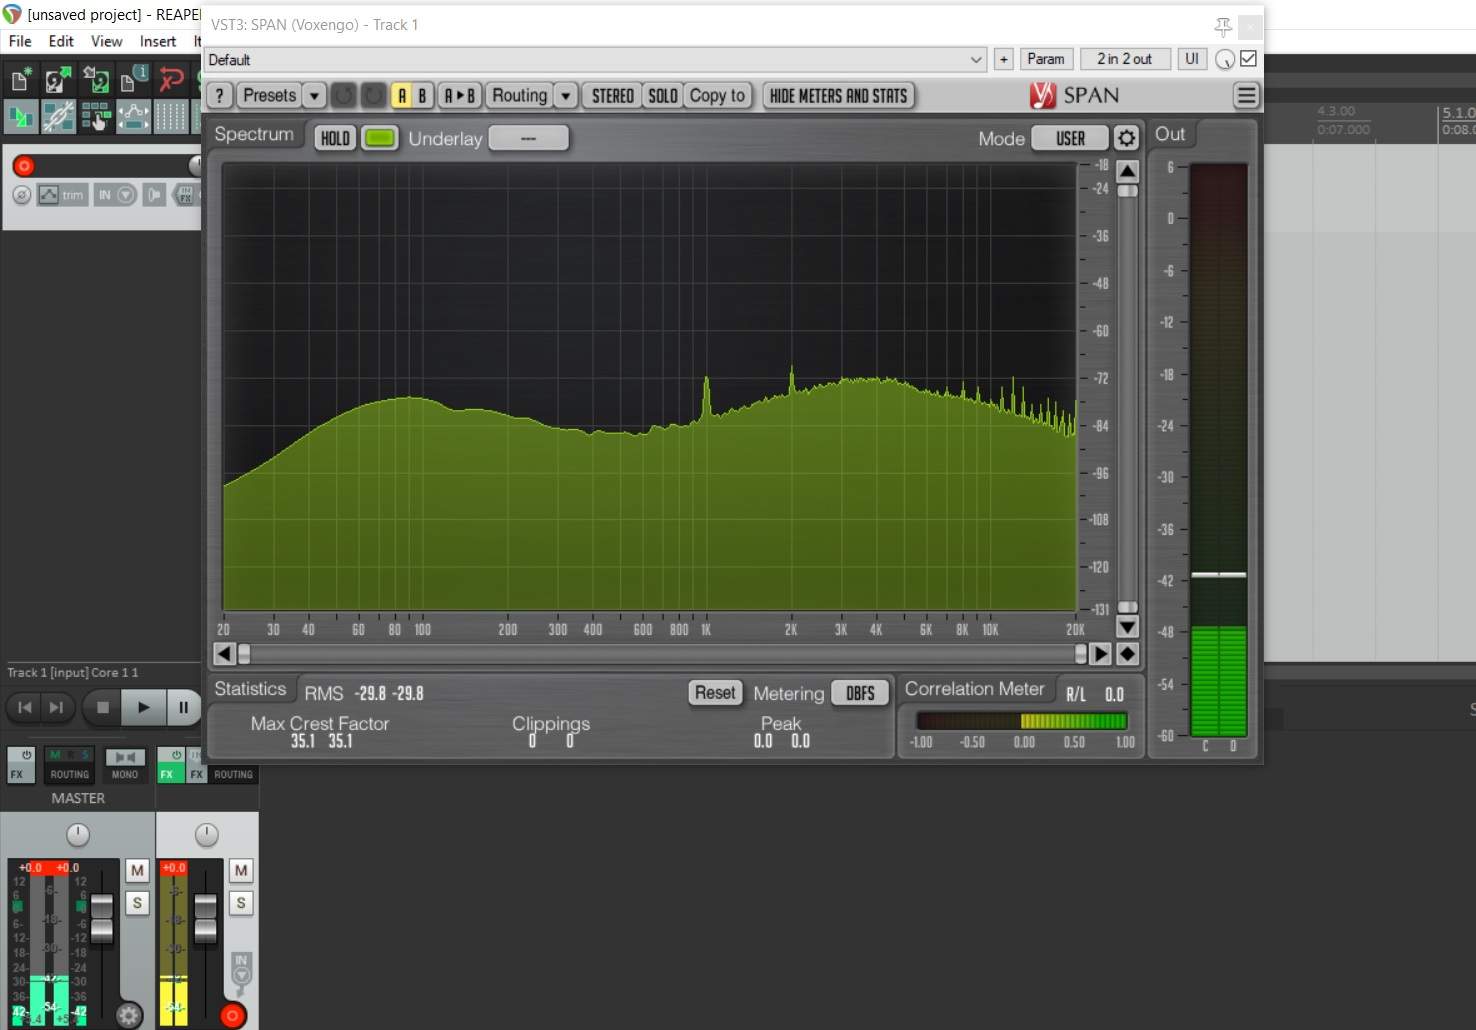Toggle the FX bypass checkbox
Screen dimensions: 1476x1030
(x=1249, y=59)
